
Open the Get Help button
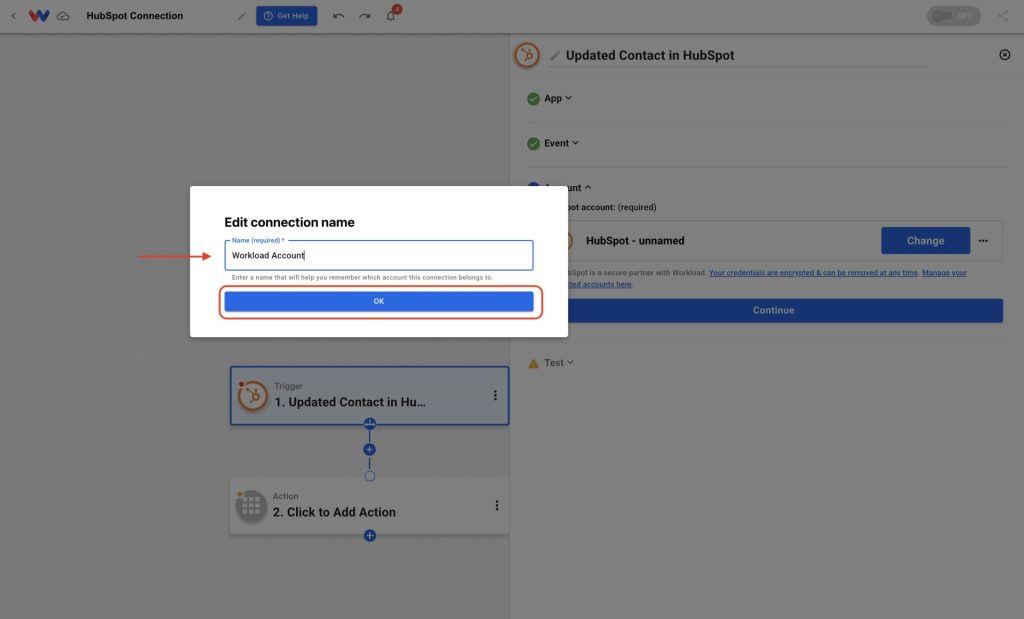point(287,16)
